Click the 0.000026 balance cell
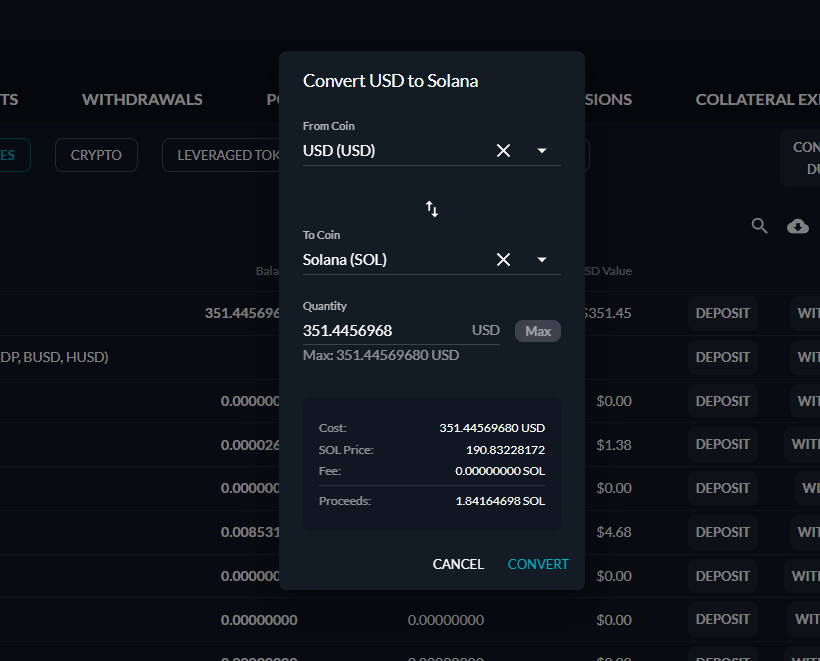The width and height of the screenshot is (820, 661). point(250,445)
